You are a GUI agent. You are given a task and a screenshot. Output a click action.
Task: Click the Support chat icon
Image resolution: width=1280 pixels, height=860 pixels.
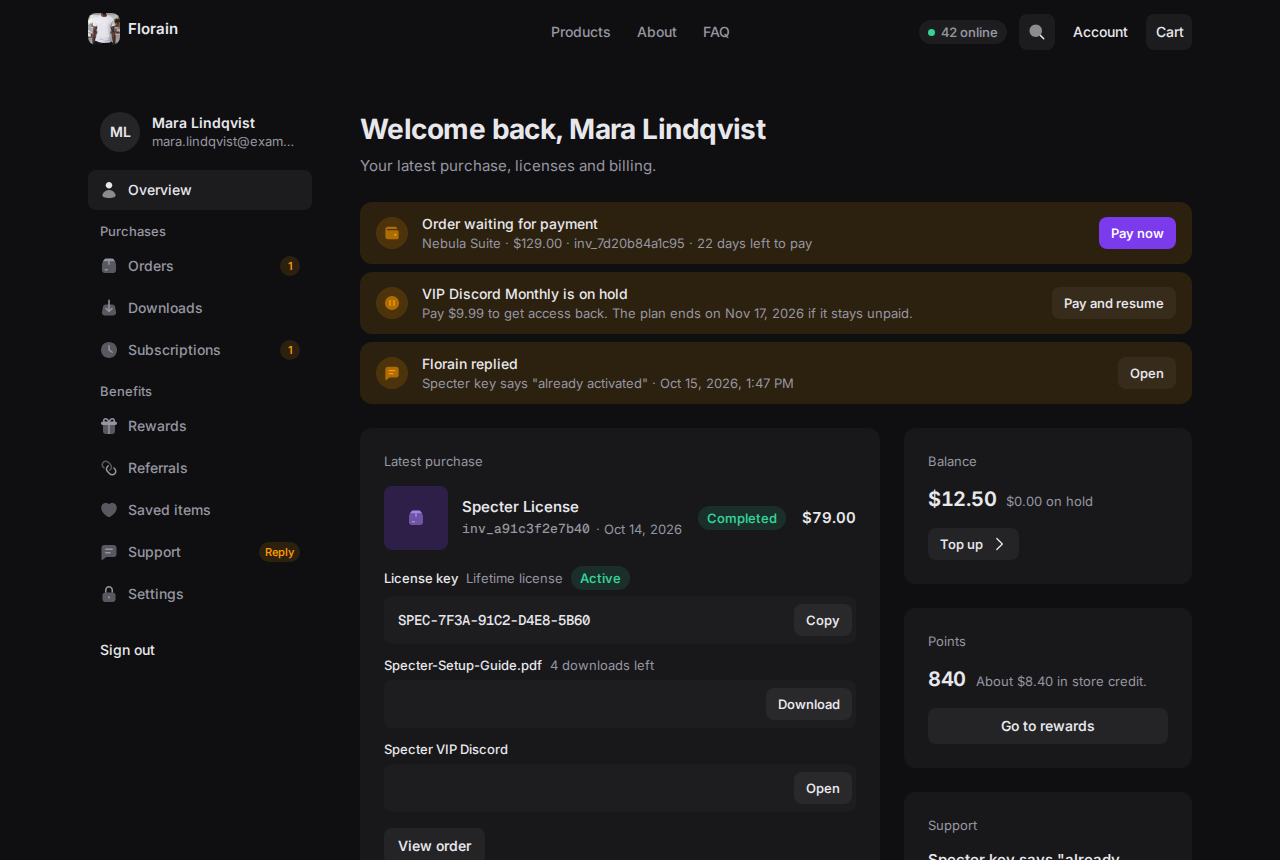109,552
